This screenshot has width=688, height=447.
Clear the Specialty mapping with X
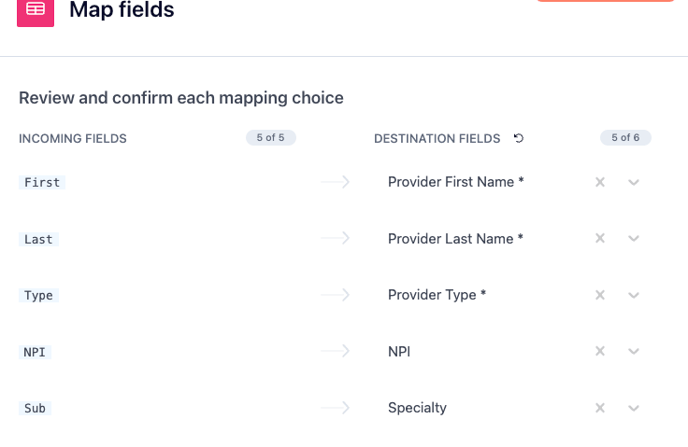600,408
